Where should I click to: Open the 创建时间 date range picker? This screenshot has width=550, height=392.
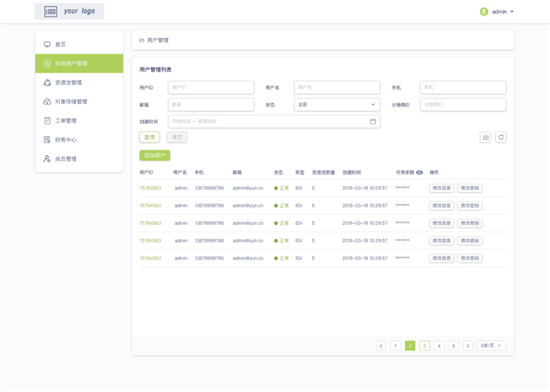(274, 121)
